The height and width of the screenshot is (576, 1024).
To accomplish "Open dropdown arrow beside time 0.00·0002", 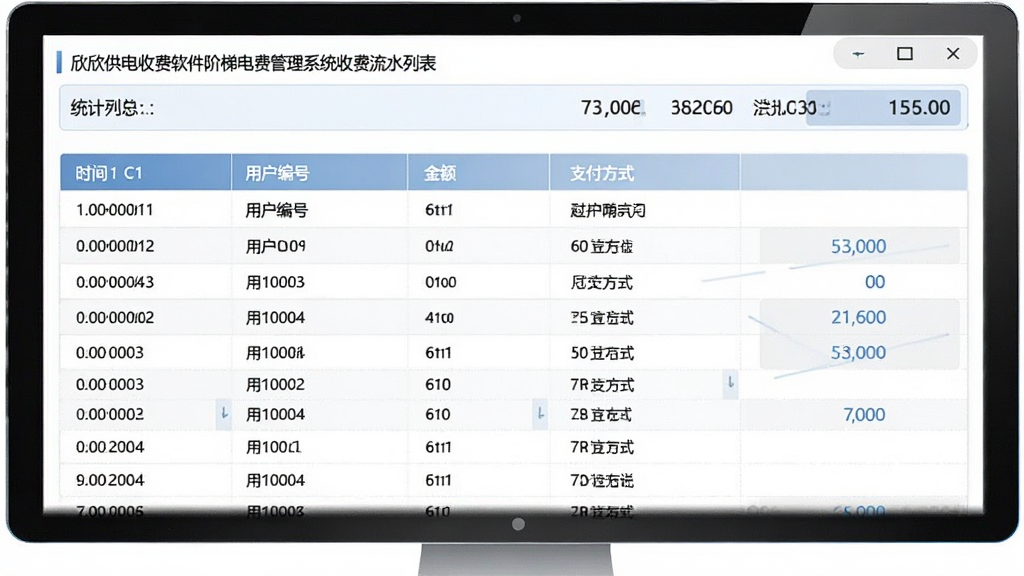I will click(x=224, y=414).
